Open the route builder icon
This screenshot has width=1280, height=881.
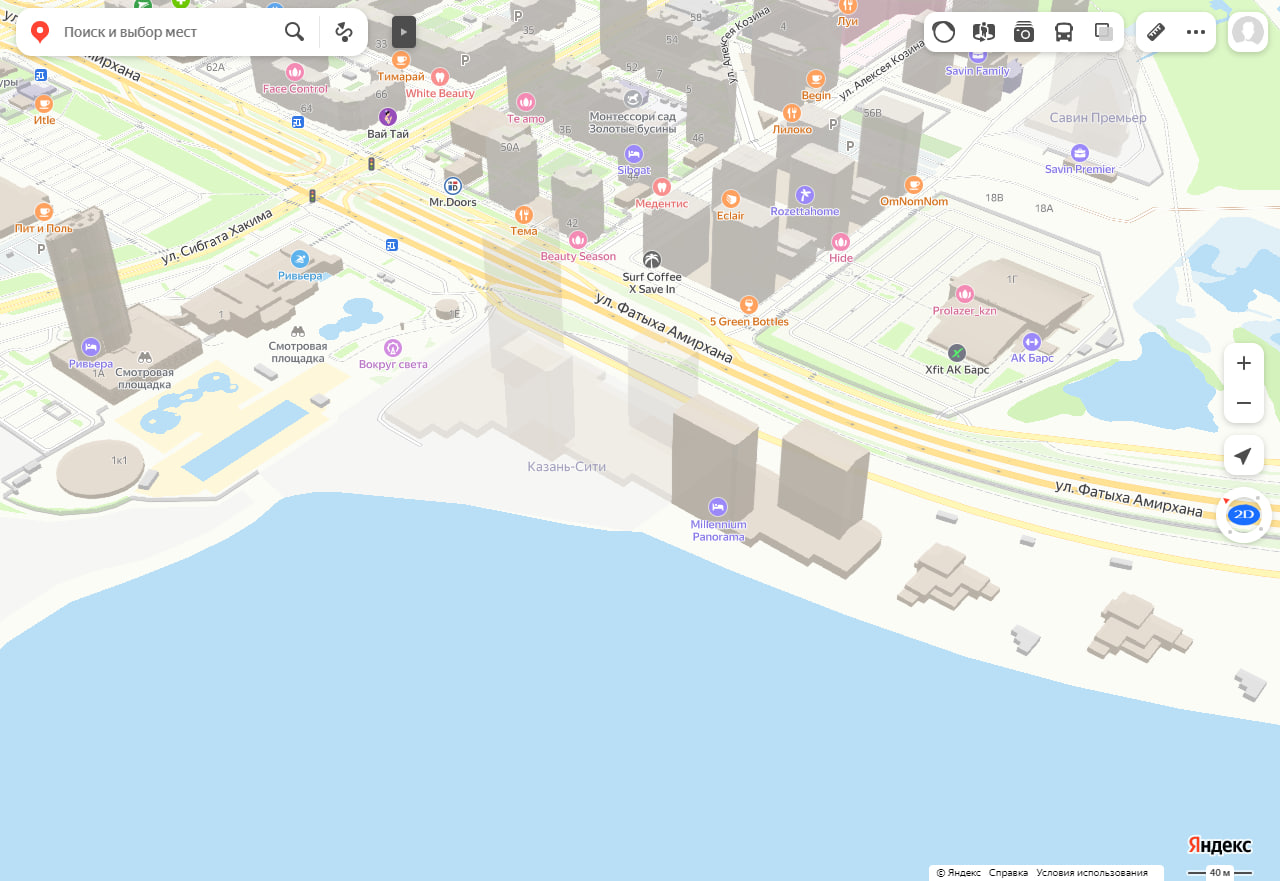click(344, 32)
